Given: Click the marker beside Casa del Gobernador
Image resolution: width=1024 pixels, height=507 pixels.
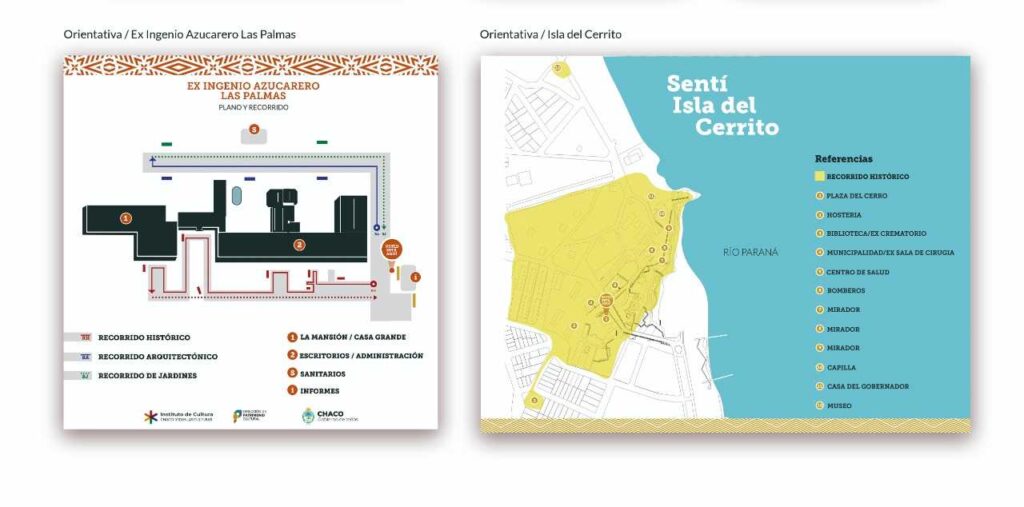Looking at the screenshot, I should coord(820,386).
